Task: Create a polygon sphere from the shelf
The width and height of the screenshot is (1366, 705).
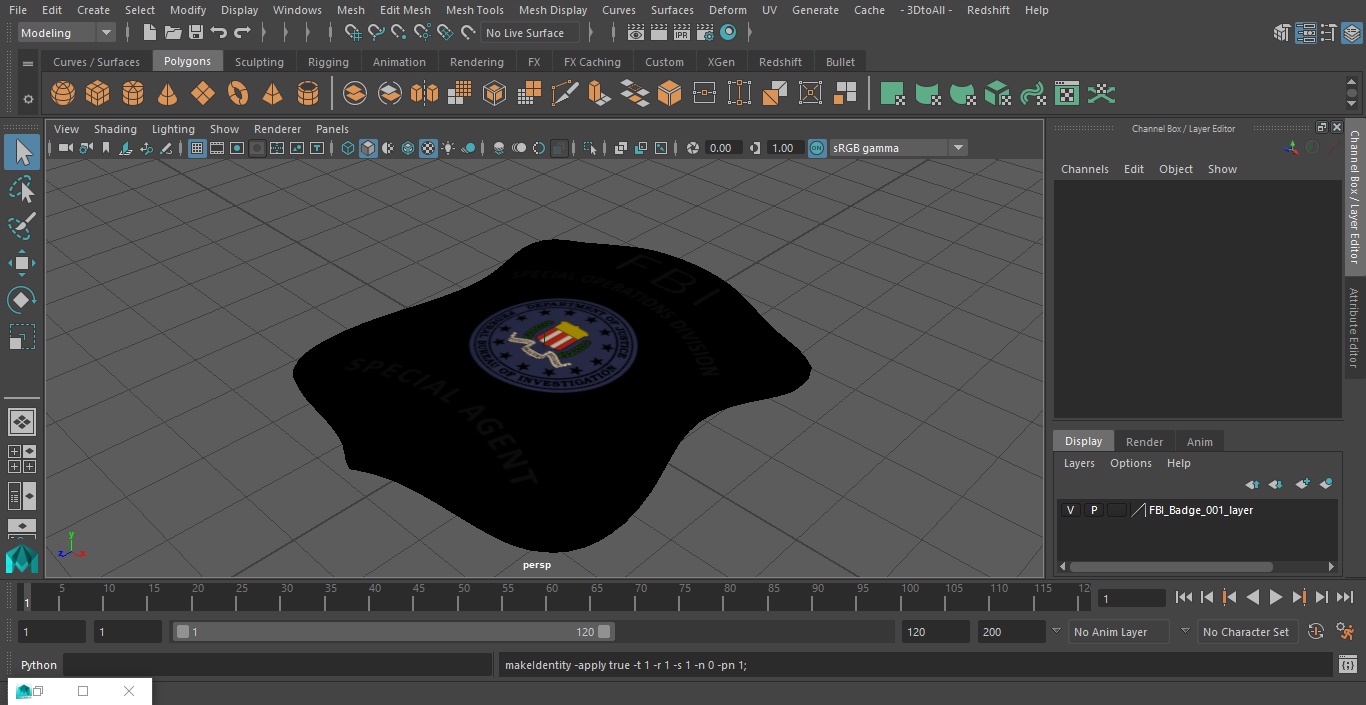Action: pos(63,94)
